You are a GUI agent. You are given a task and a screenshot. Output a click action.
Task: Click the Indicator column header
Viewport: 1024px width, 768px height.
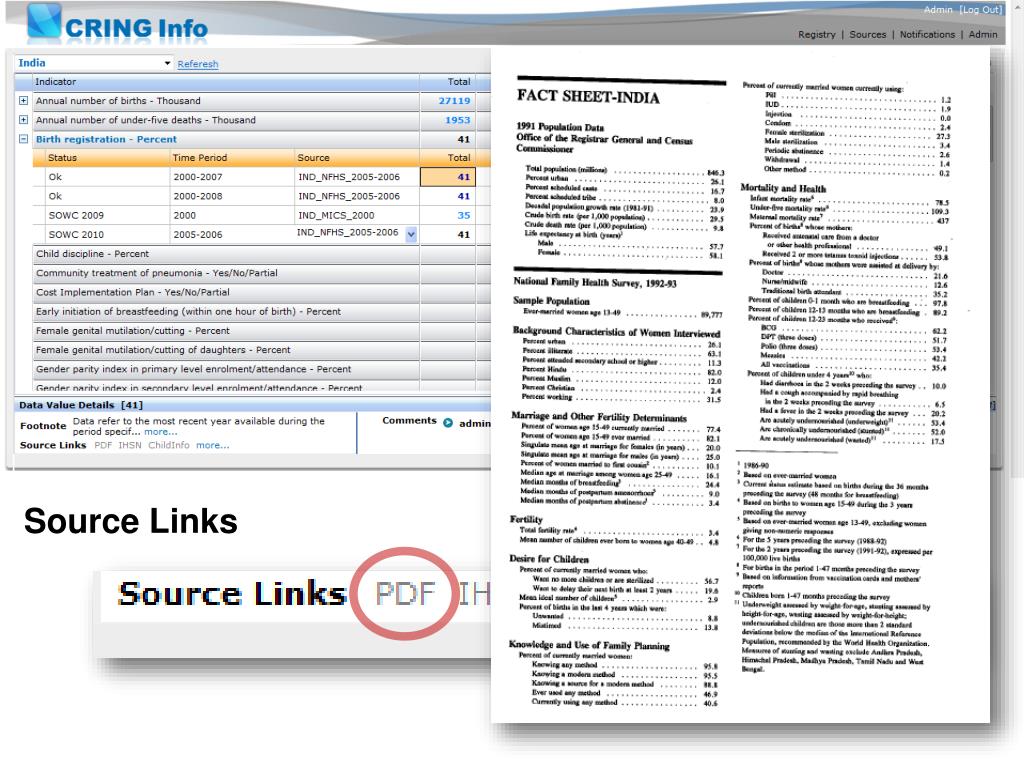226,82
